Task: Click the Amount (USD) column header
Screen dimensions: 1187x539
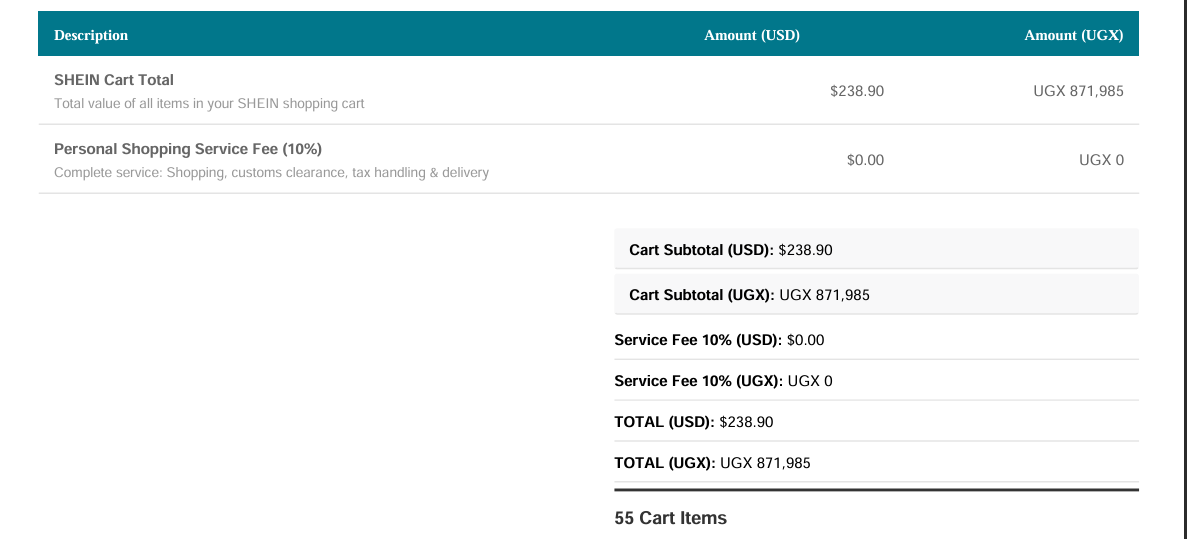Action: [752, 36]
